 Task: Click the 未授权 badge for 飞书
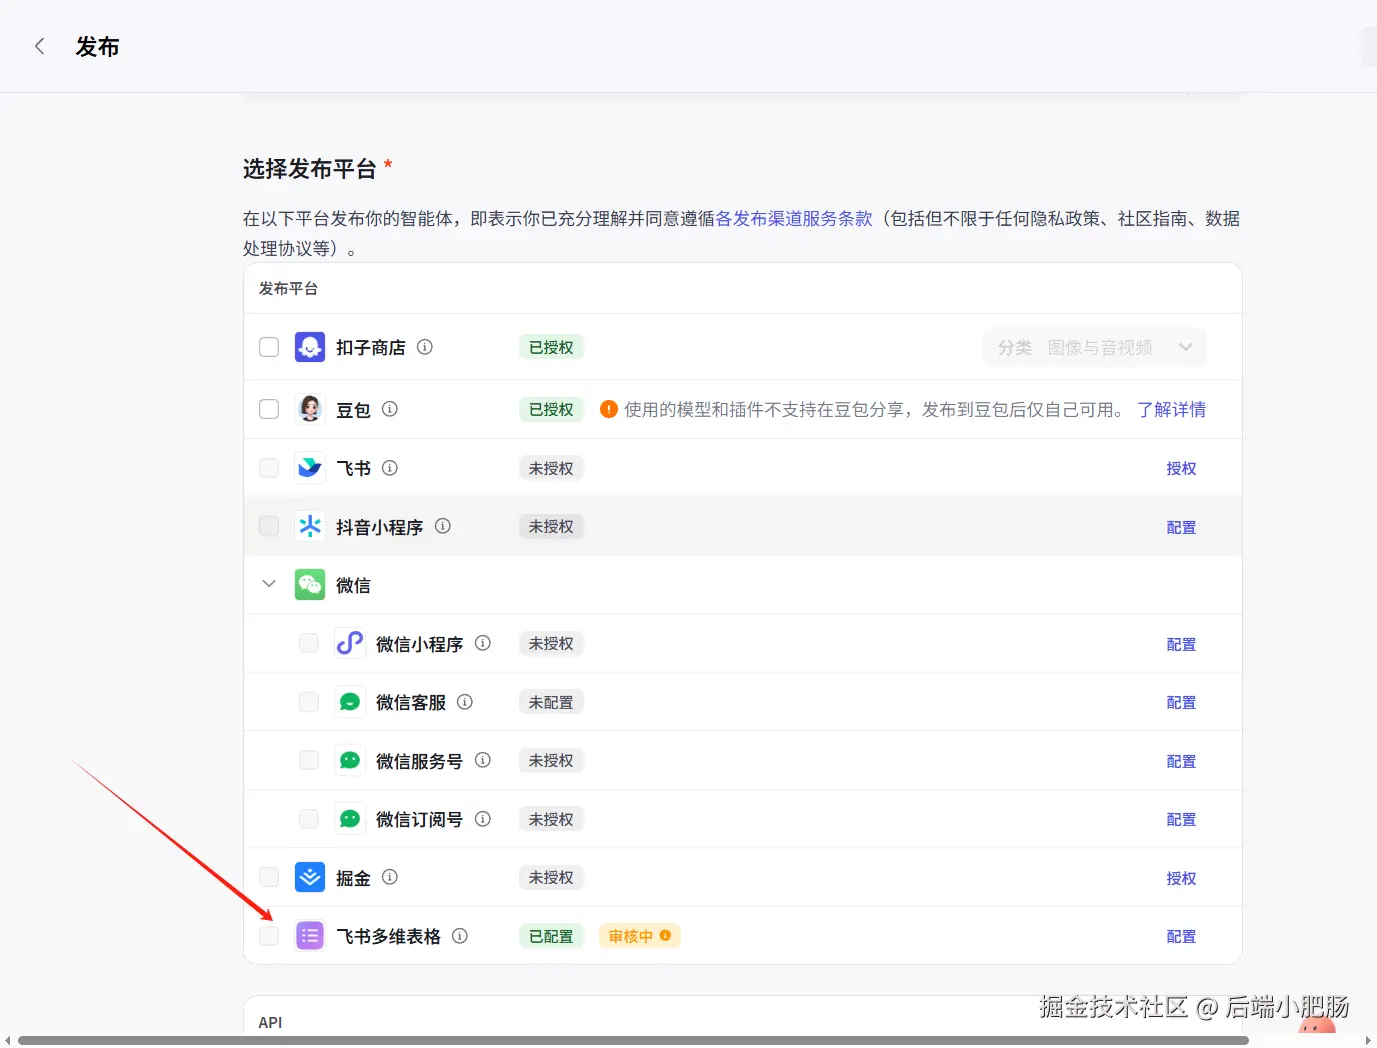[551, 468]
